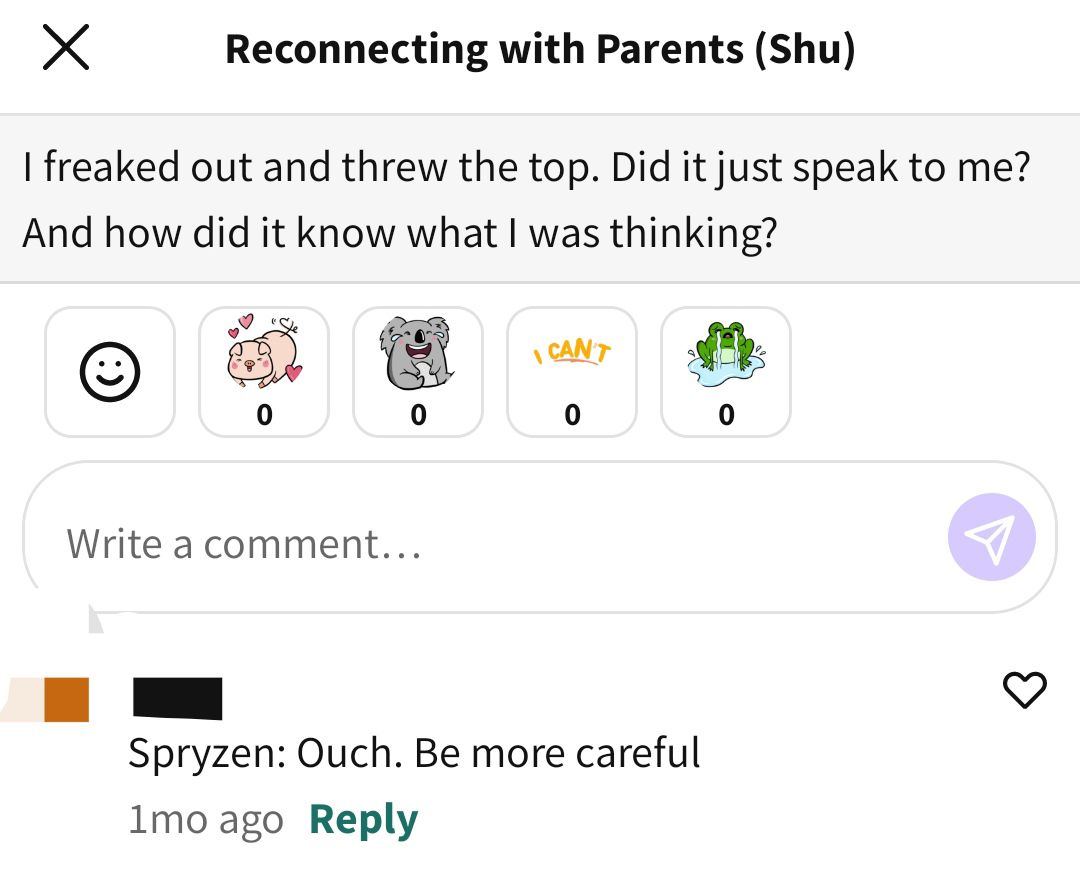Image resolution: width=1080 pixels, height=885 pixels.
Task: Like Spryzen comment with the heart icon
Action: pos(1024,689)
